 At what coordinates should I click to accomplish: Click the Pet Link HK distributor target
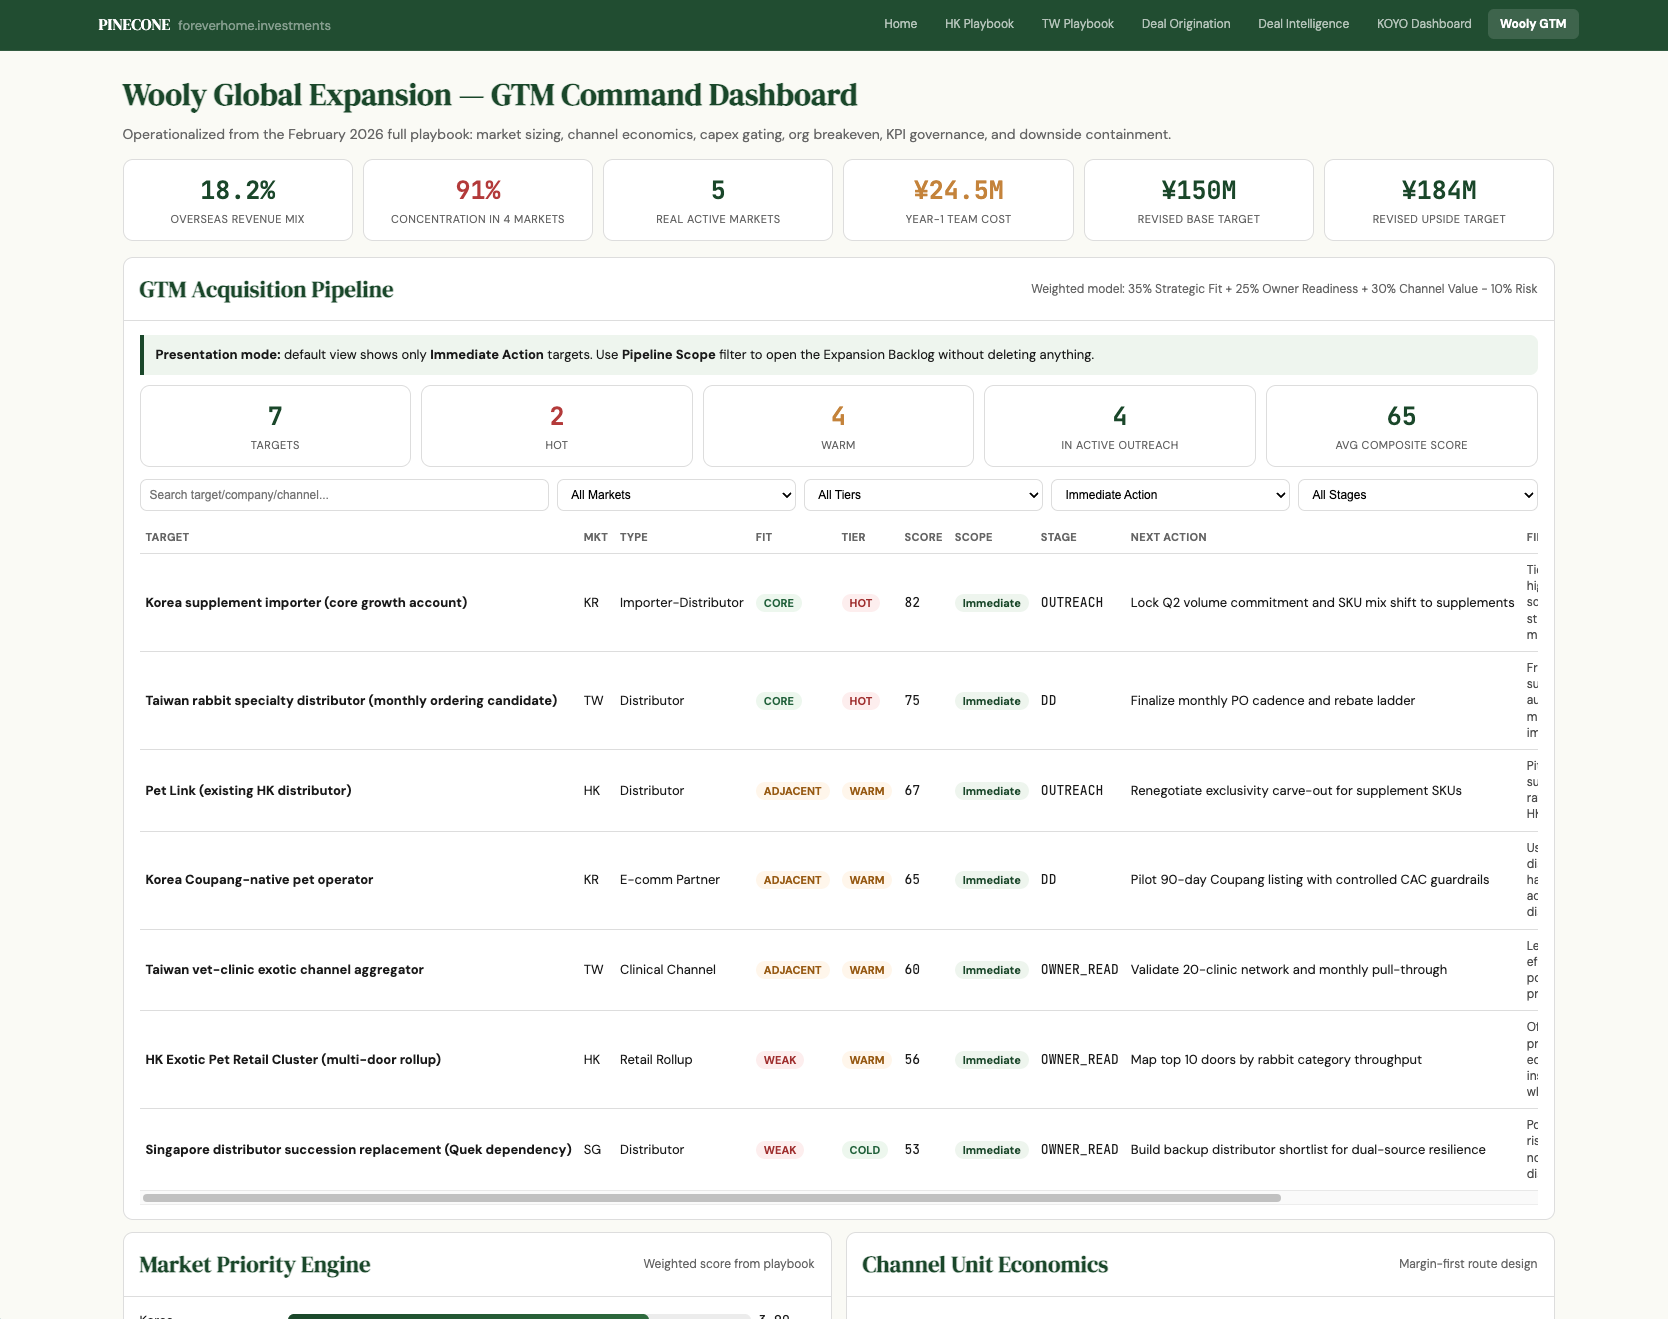pos(248,791)
